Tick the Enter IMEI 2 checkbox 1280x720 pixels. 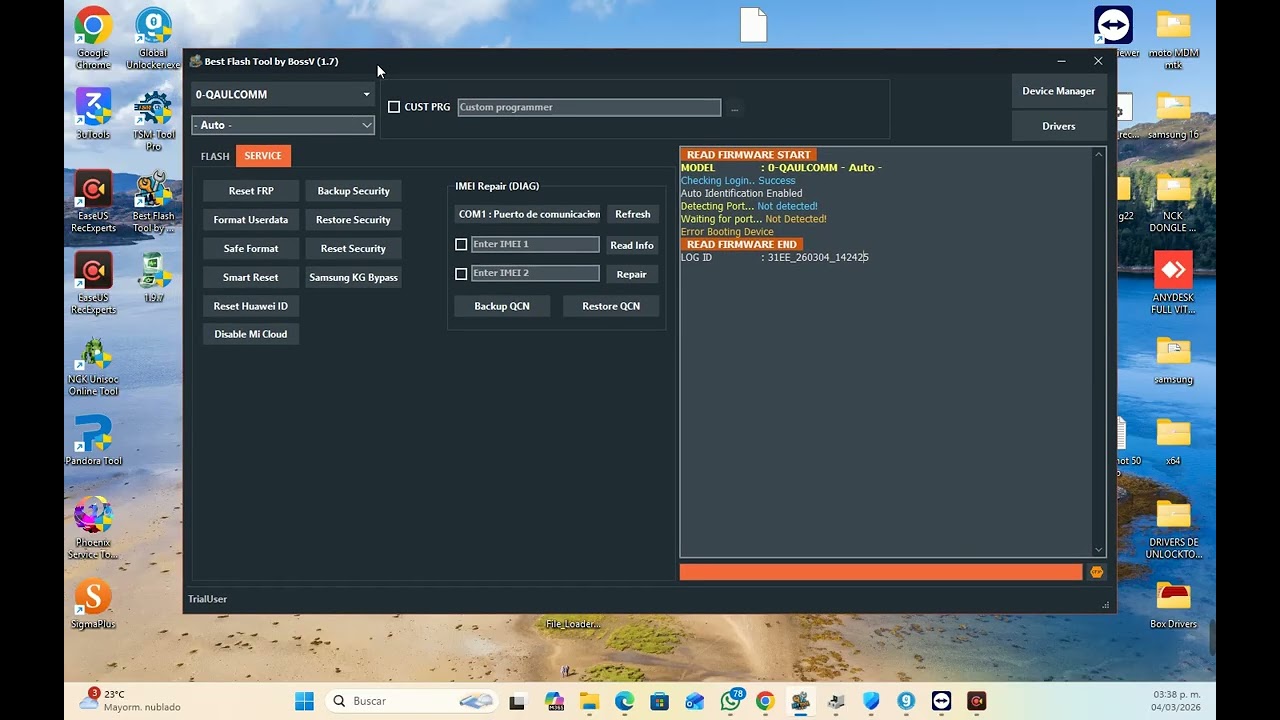click(x=461, y=274)
